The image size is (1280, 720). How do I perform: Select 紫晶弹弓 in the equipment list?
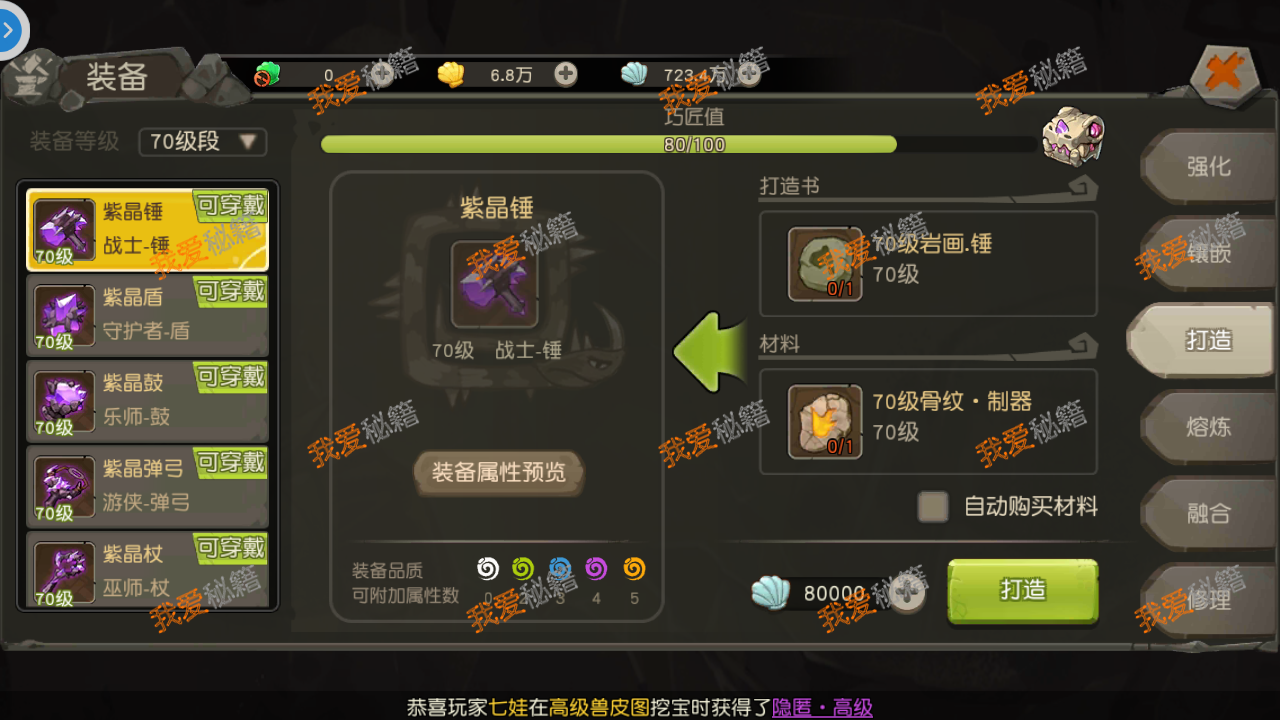pos(148,485)
